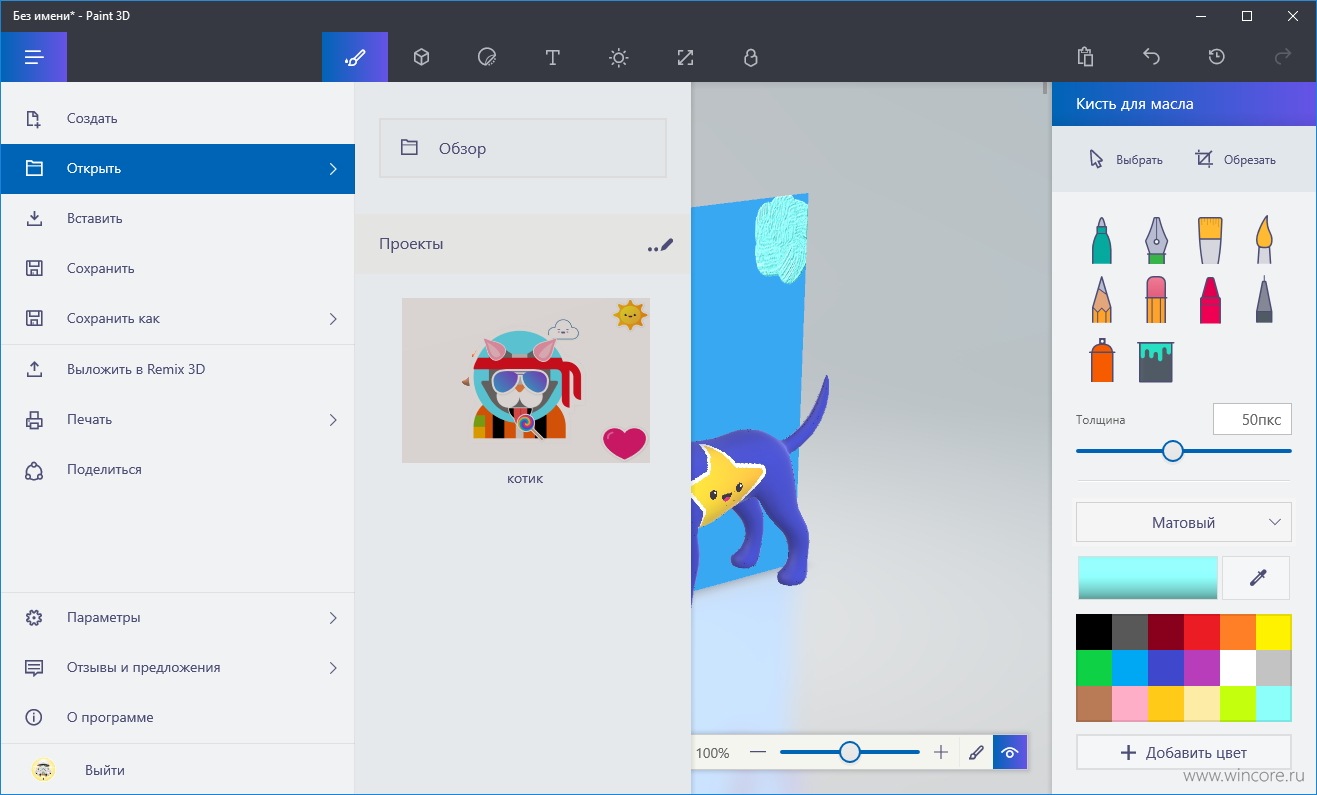The height and width of the screenshot is (795, 1317).
Task: Pick the black color swatch
Action: click(x=1094, y=633)
